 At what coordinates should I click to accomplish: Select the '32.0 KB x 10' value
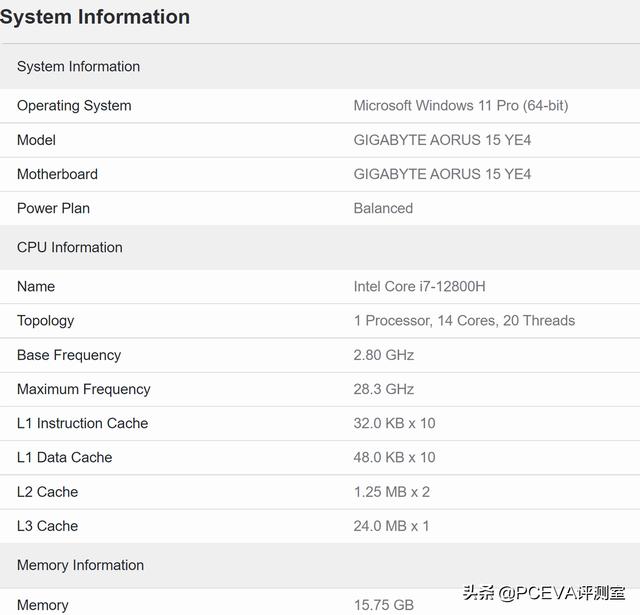pyautogui.click(x=394, y=423)
